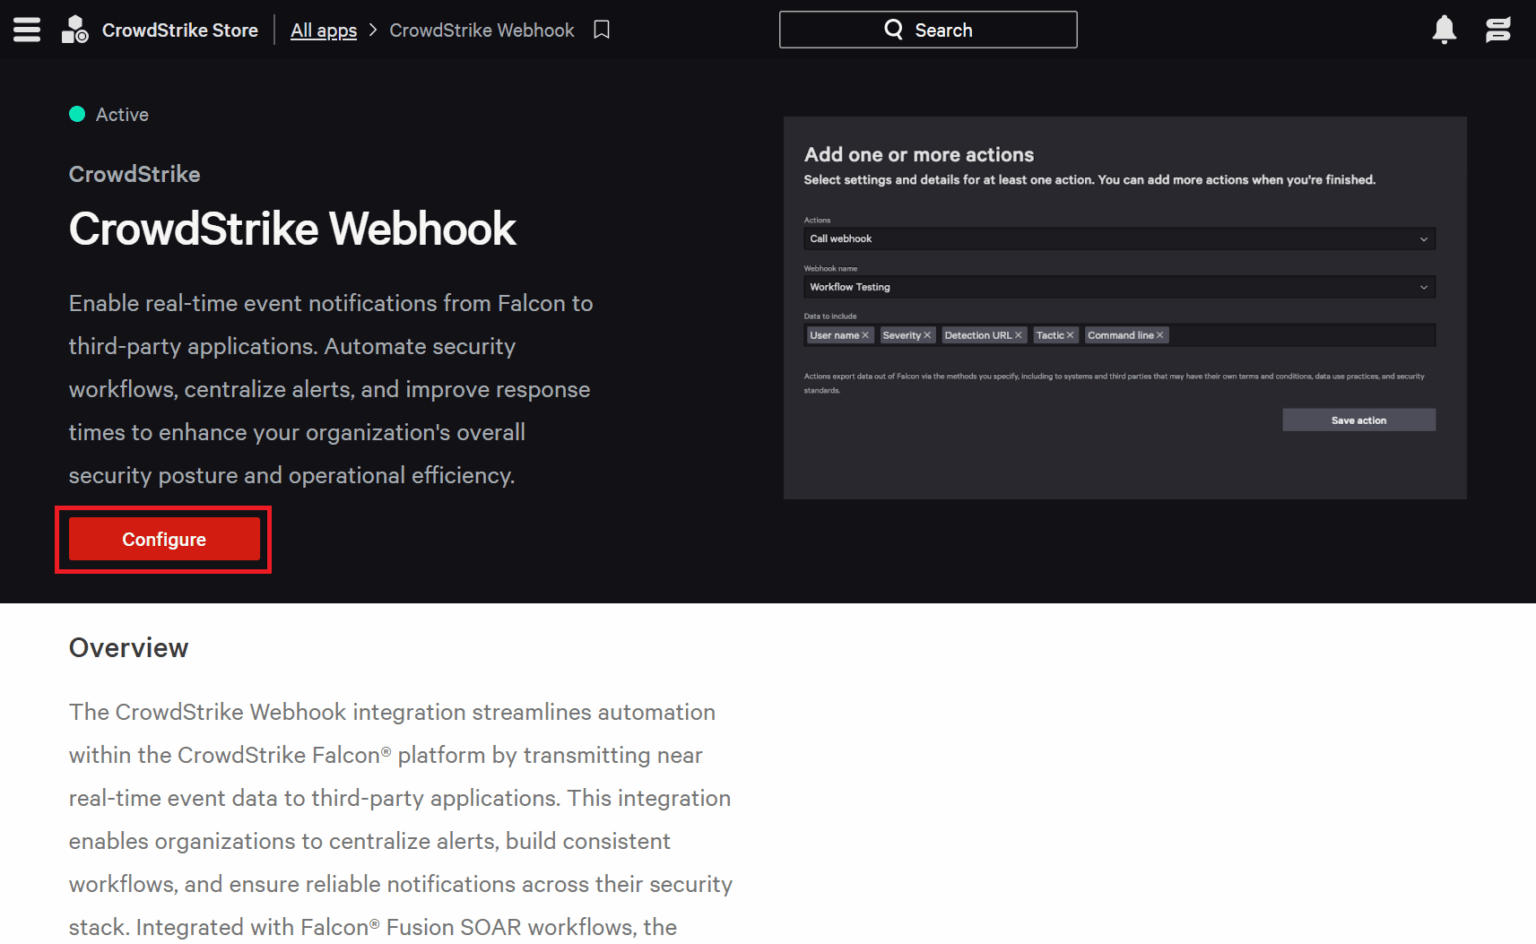Remove the Tactic data chip
The height and width of the screenshot is (944, 1536).
coord(1070,335)
